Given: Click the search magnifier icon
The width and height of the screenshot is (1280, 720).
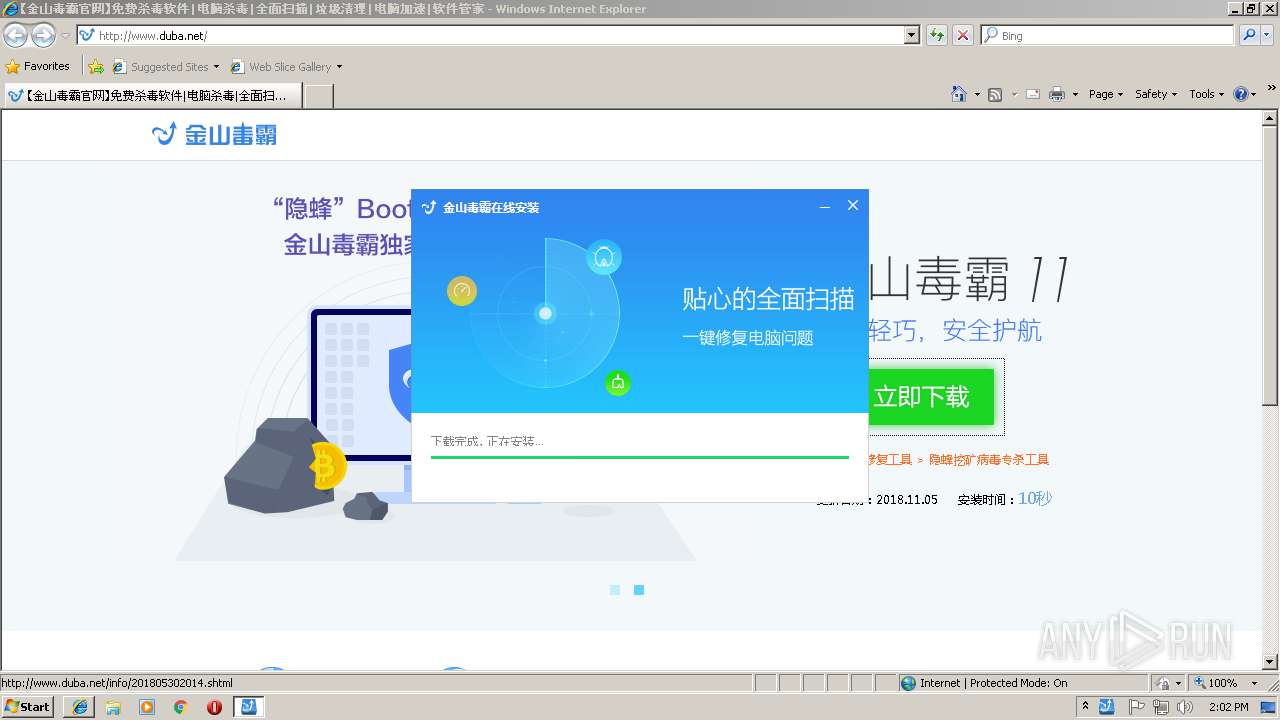Looking at the screenshot, I should [x=1249, y=35].
